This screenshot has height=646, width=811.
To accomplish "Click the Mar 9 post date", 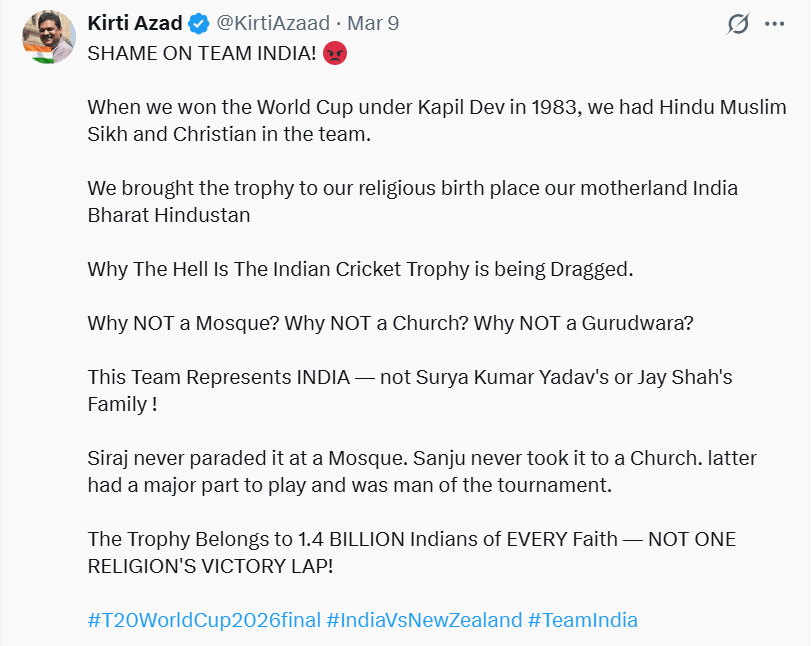I will [372, 23].
